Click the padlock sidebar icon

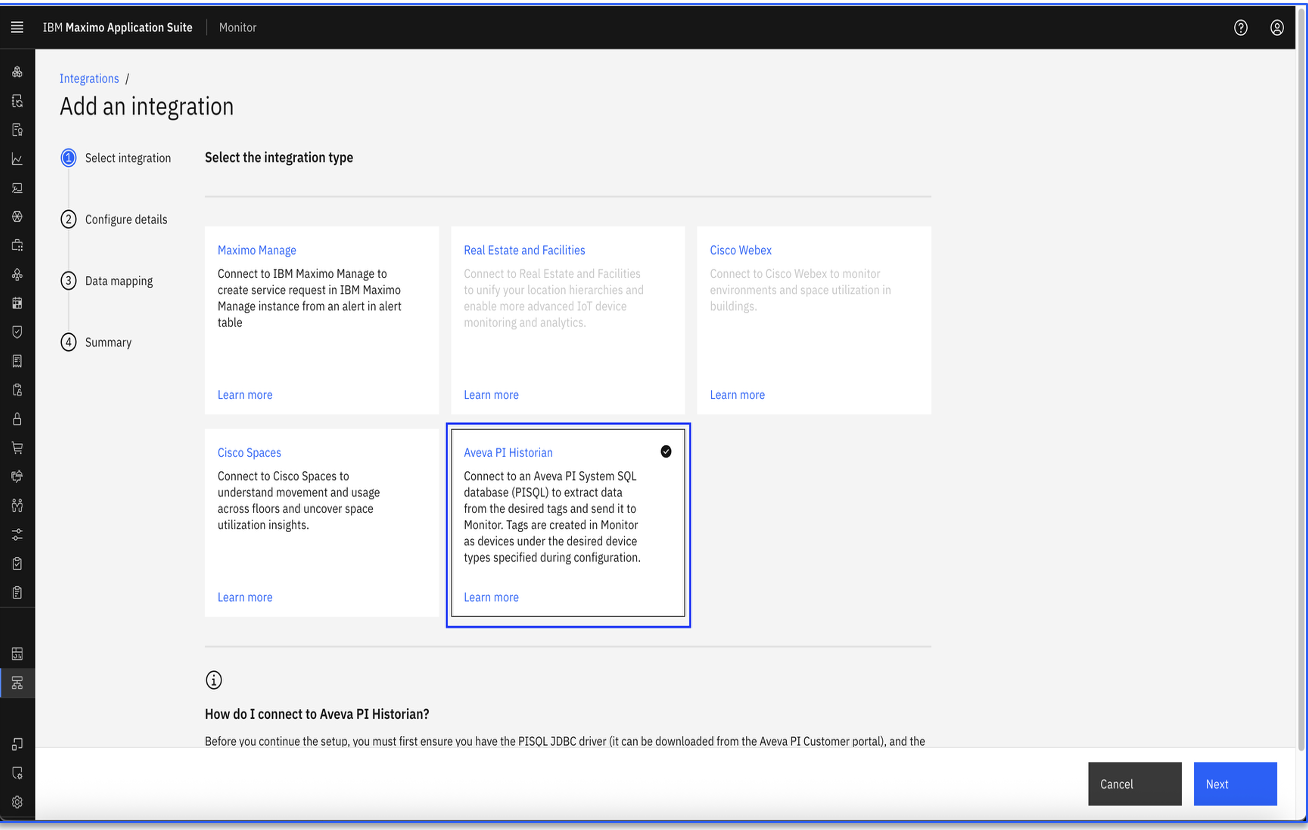17,419
